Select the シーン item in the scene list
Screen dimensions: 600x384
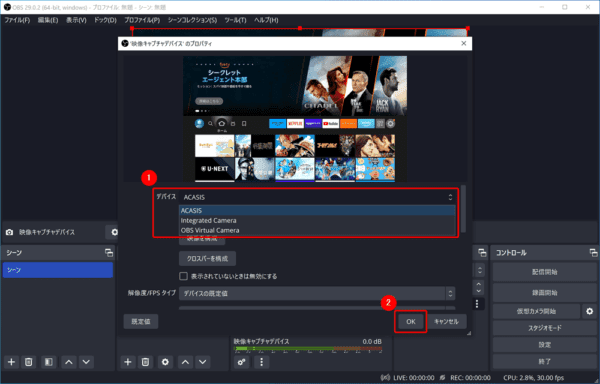pos(58,270)
